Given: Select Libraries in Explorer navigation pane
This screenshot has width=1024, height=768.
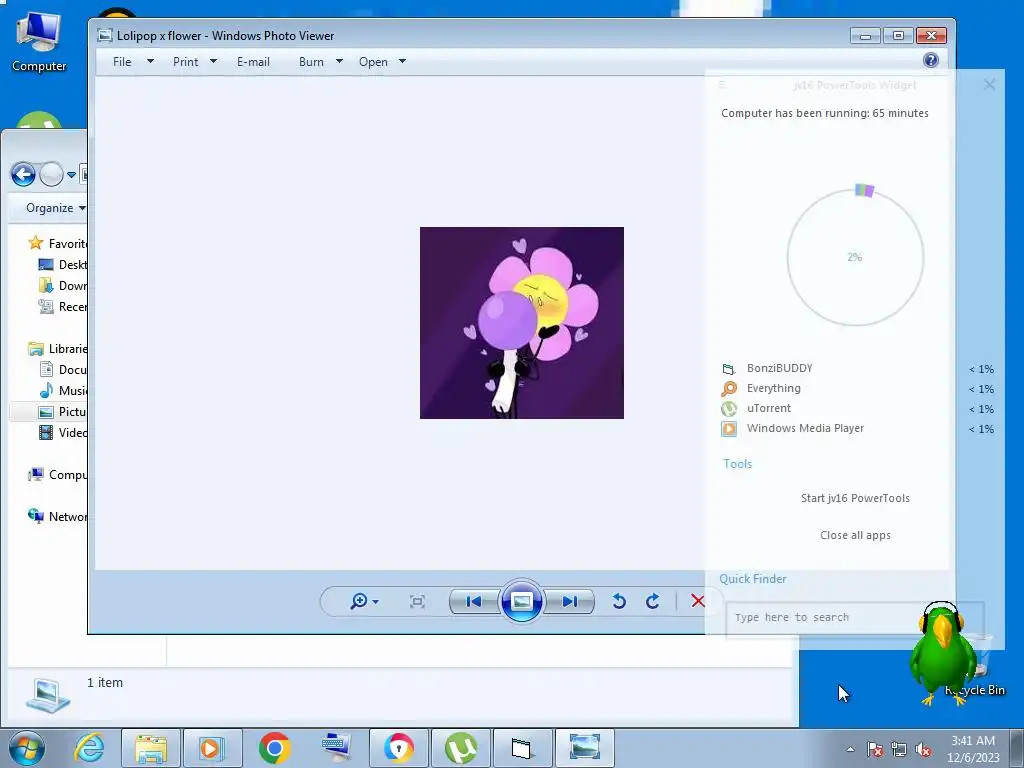Looking at the screenshot, I should 57,349.
